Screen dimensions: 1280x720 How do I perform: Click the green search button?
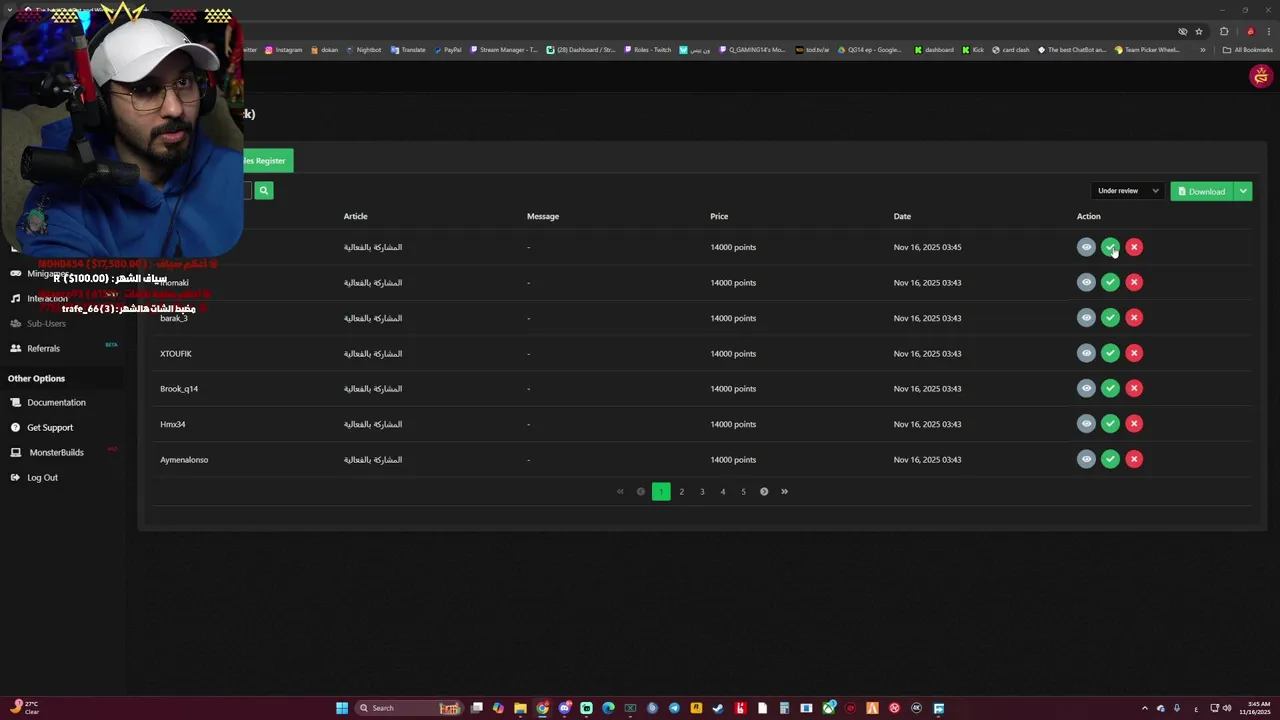point(264,190)
